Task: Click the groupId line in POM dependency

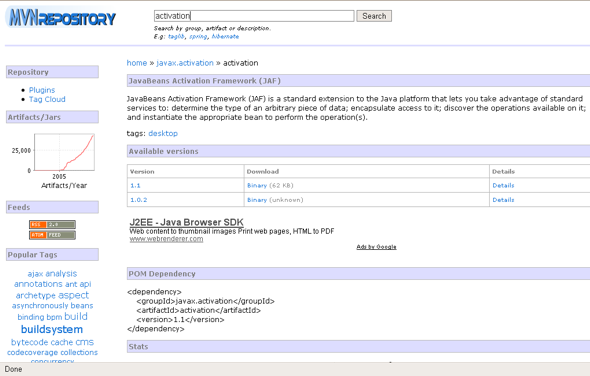Action: (205, 301)
